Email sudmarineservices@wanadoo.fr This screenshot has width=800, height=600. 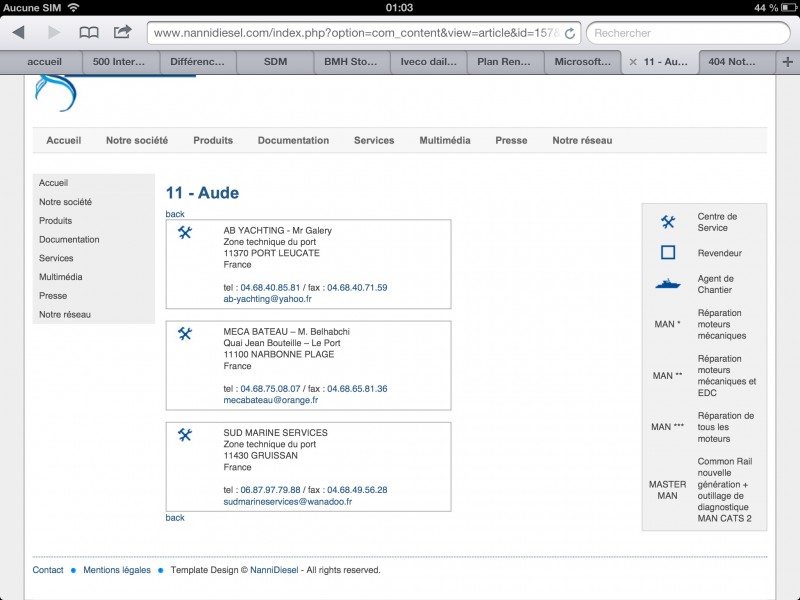pyautogui.click(x=288, y=502)
